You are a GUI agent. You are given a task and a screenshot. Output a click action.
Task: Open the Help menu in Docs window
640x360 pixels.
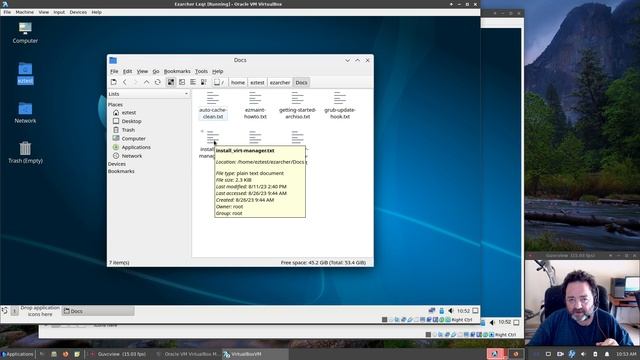(x=218, y=71)
